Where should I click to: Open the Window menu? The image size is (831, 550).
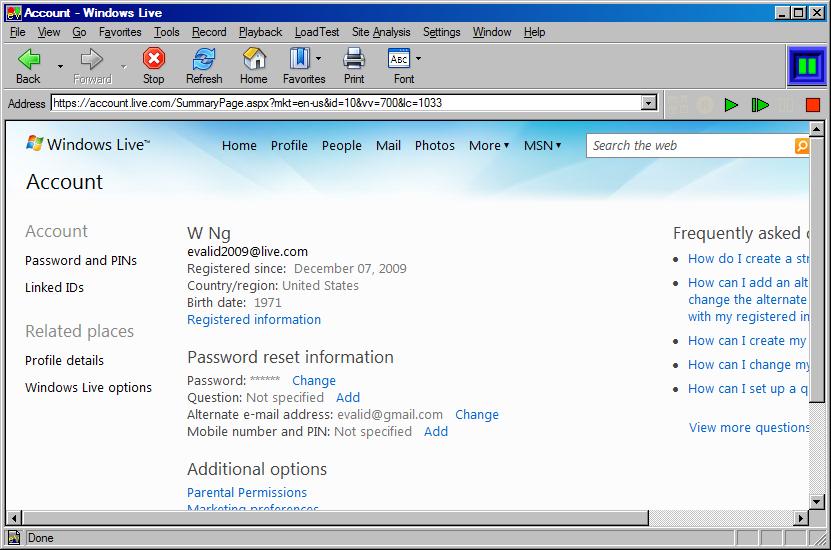pyautogui.click(x=492, y=32)
